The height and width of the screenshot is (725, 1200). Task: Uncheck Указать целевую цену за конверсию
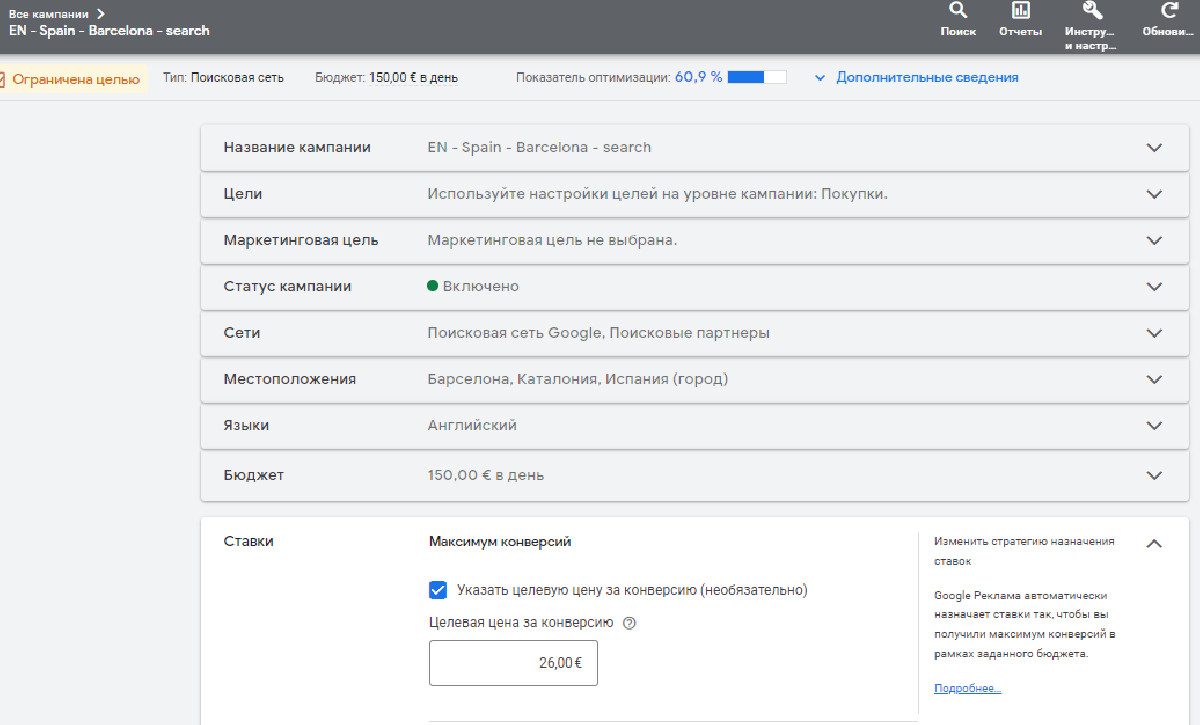tap(438, 590)
